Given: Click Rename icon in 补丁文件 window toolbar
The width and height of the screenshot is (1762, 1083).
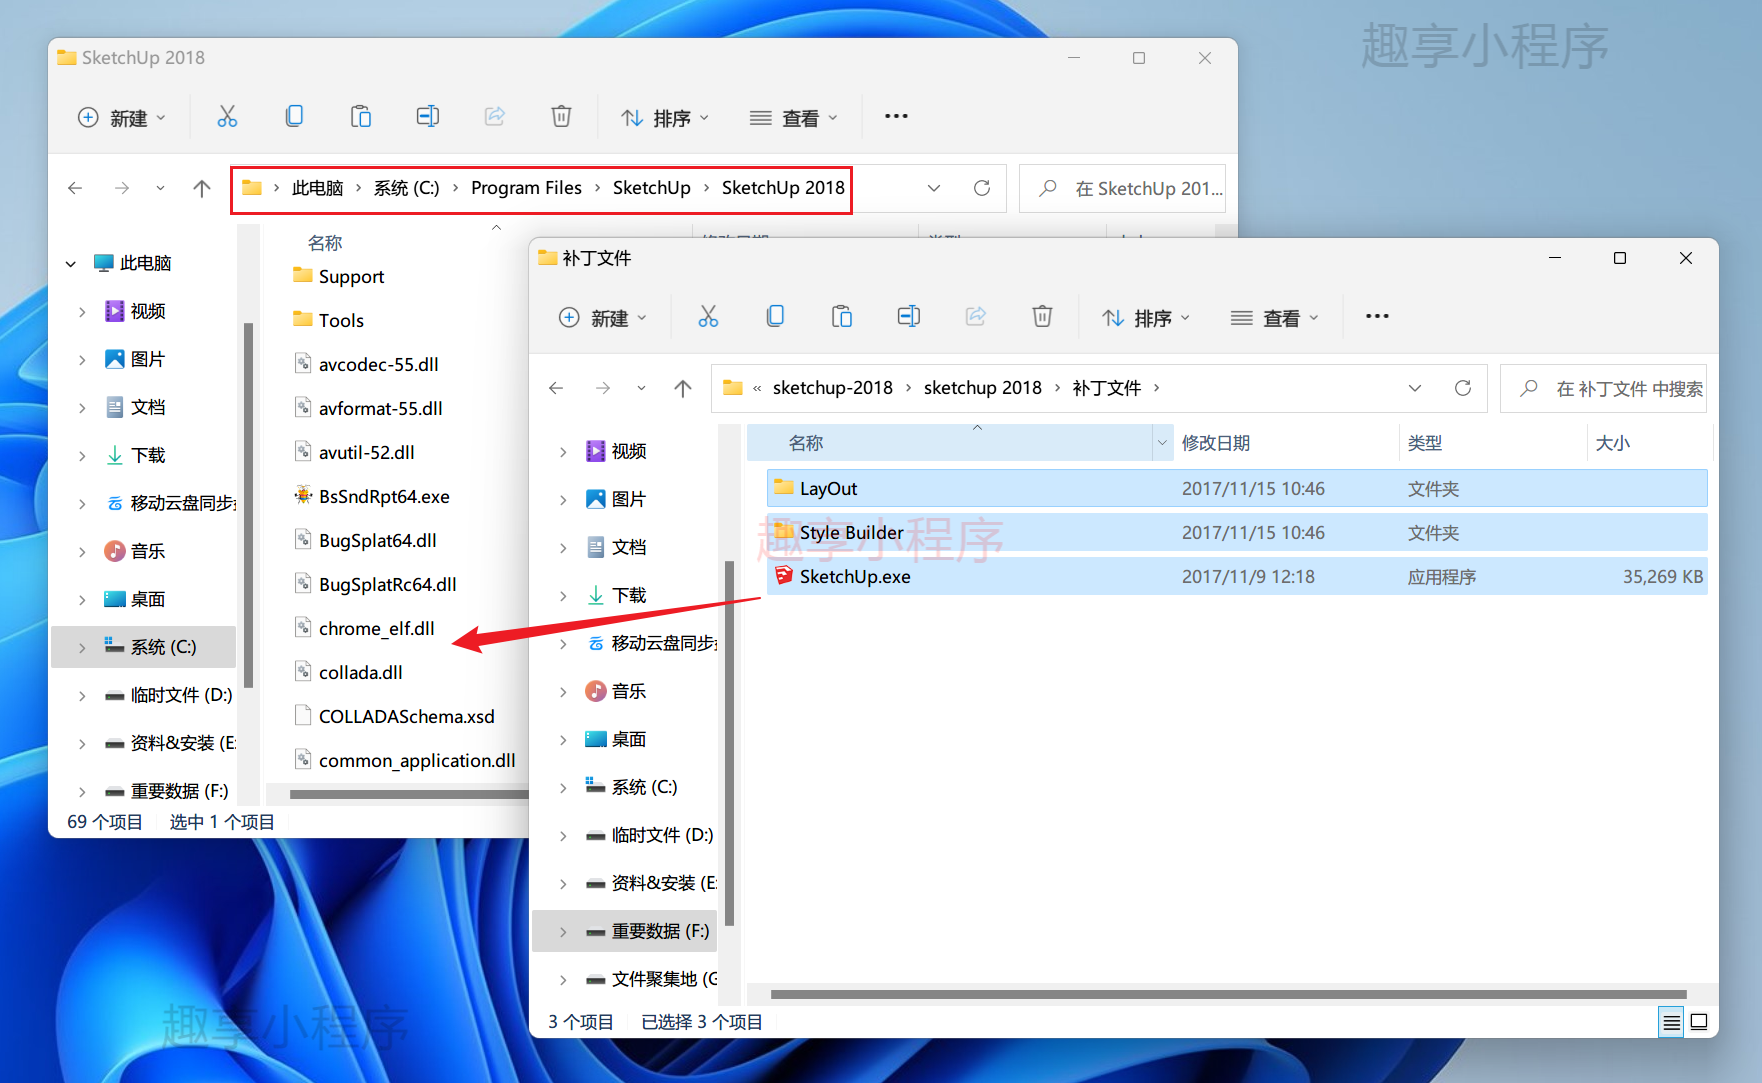Looking at the screenshot, I should 909,317.
